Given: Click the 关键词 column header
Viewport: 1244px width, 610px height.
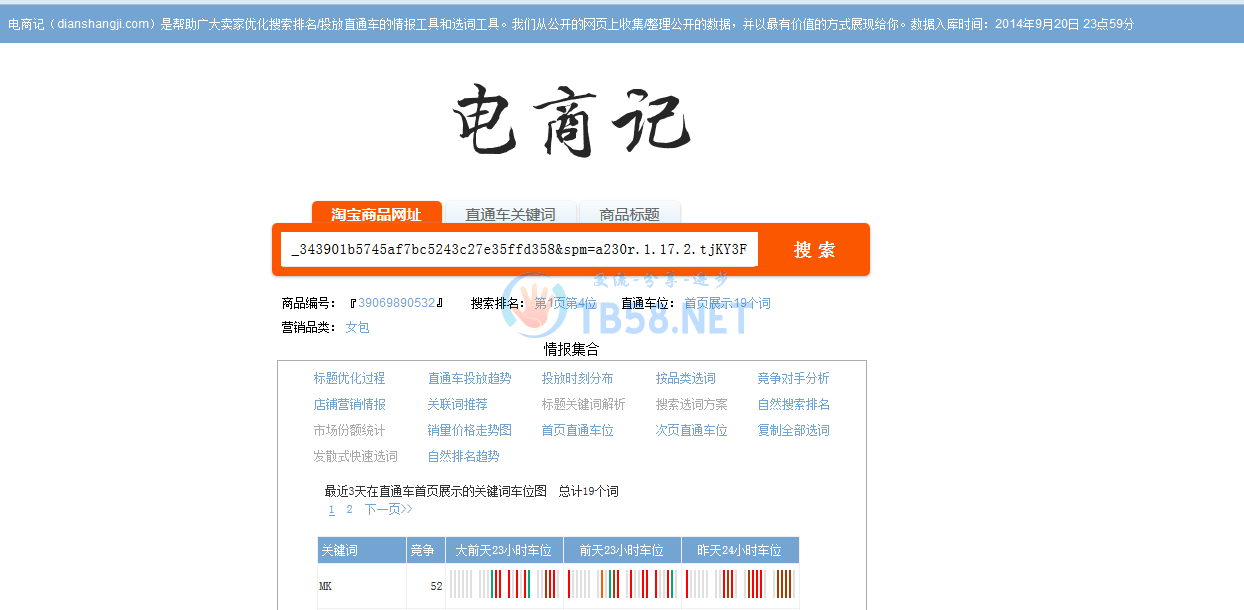Looking at the screenshot, I should click(361, 550).
